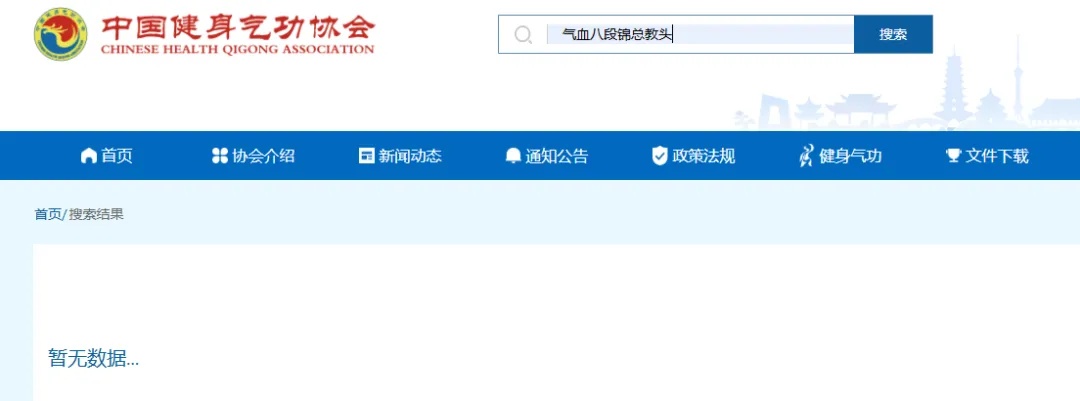The width and height of the screenshot is (1080, 401).
Task: Click the house icon beside 首页
Action: click(x=89, y=156)
